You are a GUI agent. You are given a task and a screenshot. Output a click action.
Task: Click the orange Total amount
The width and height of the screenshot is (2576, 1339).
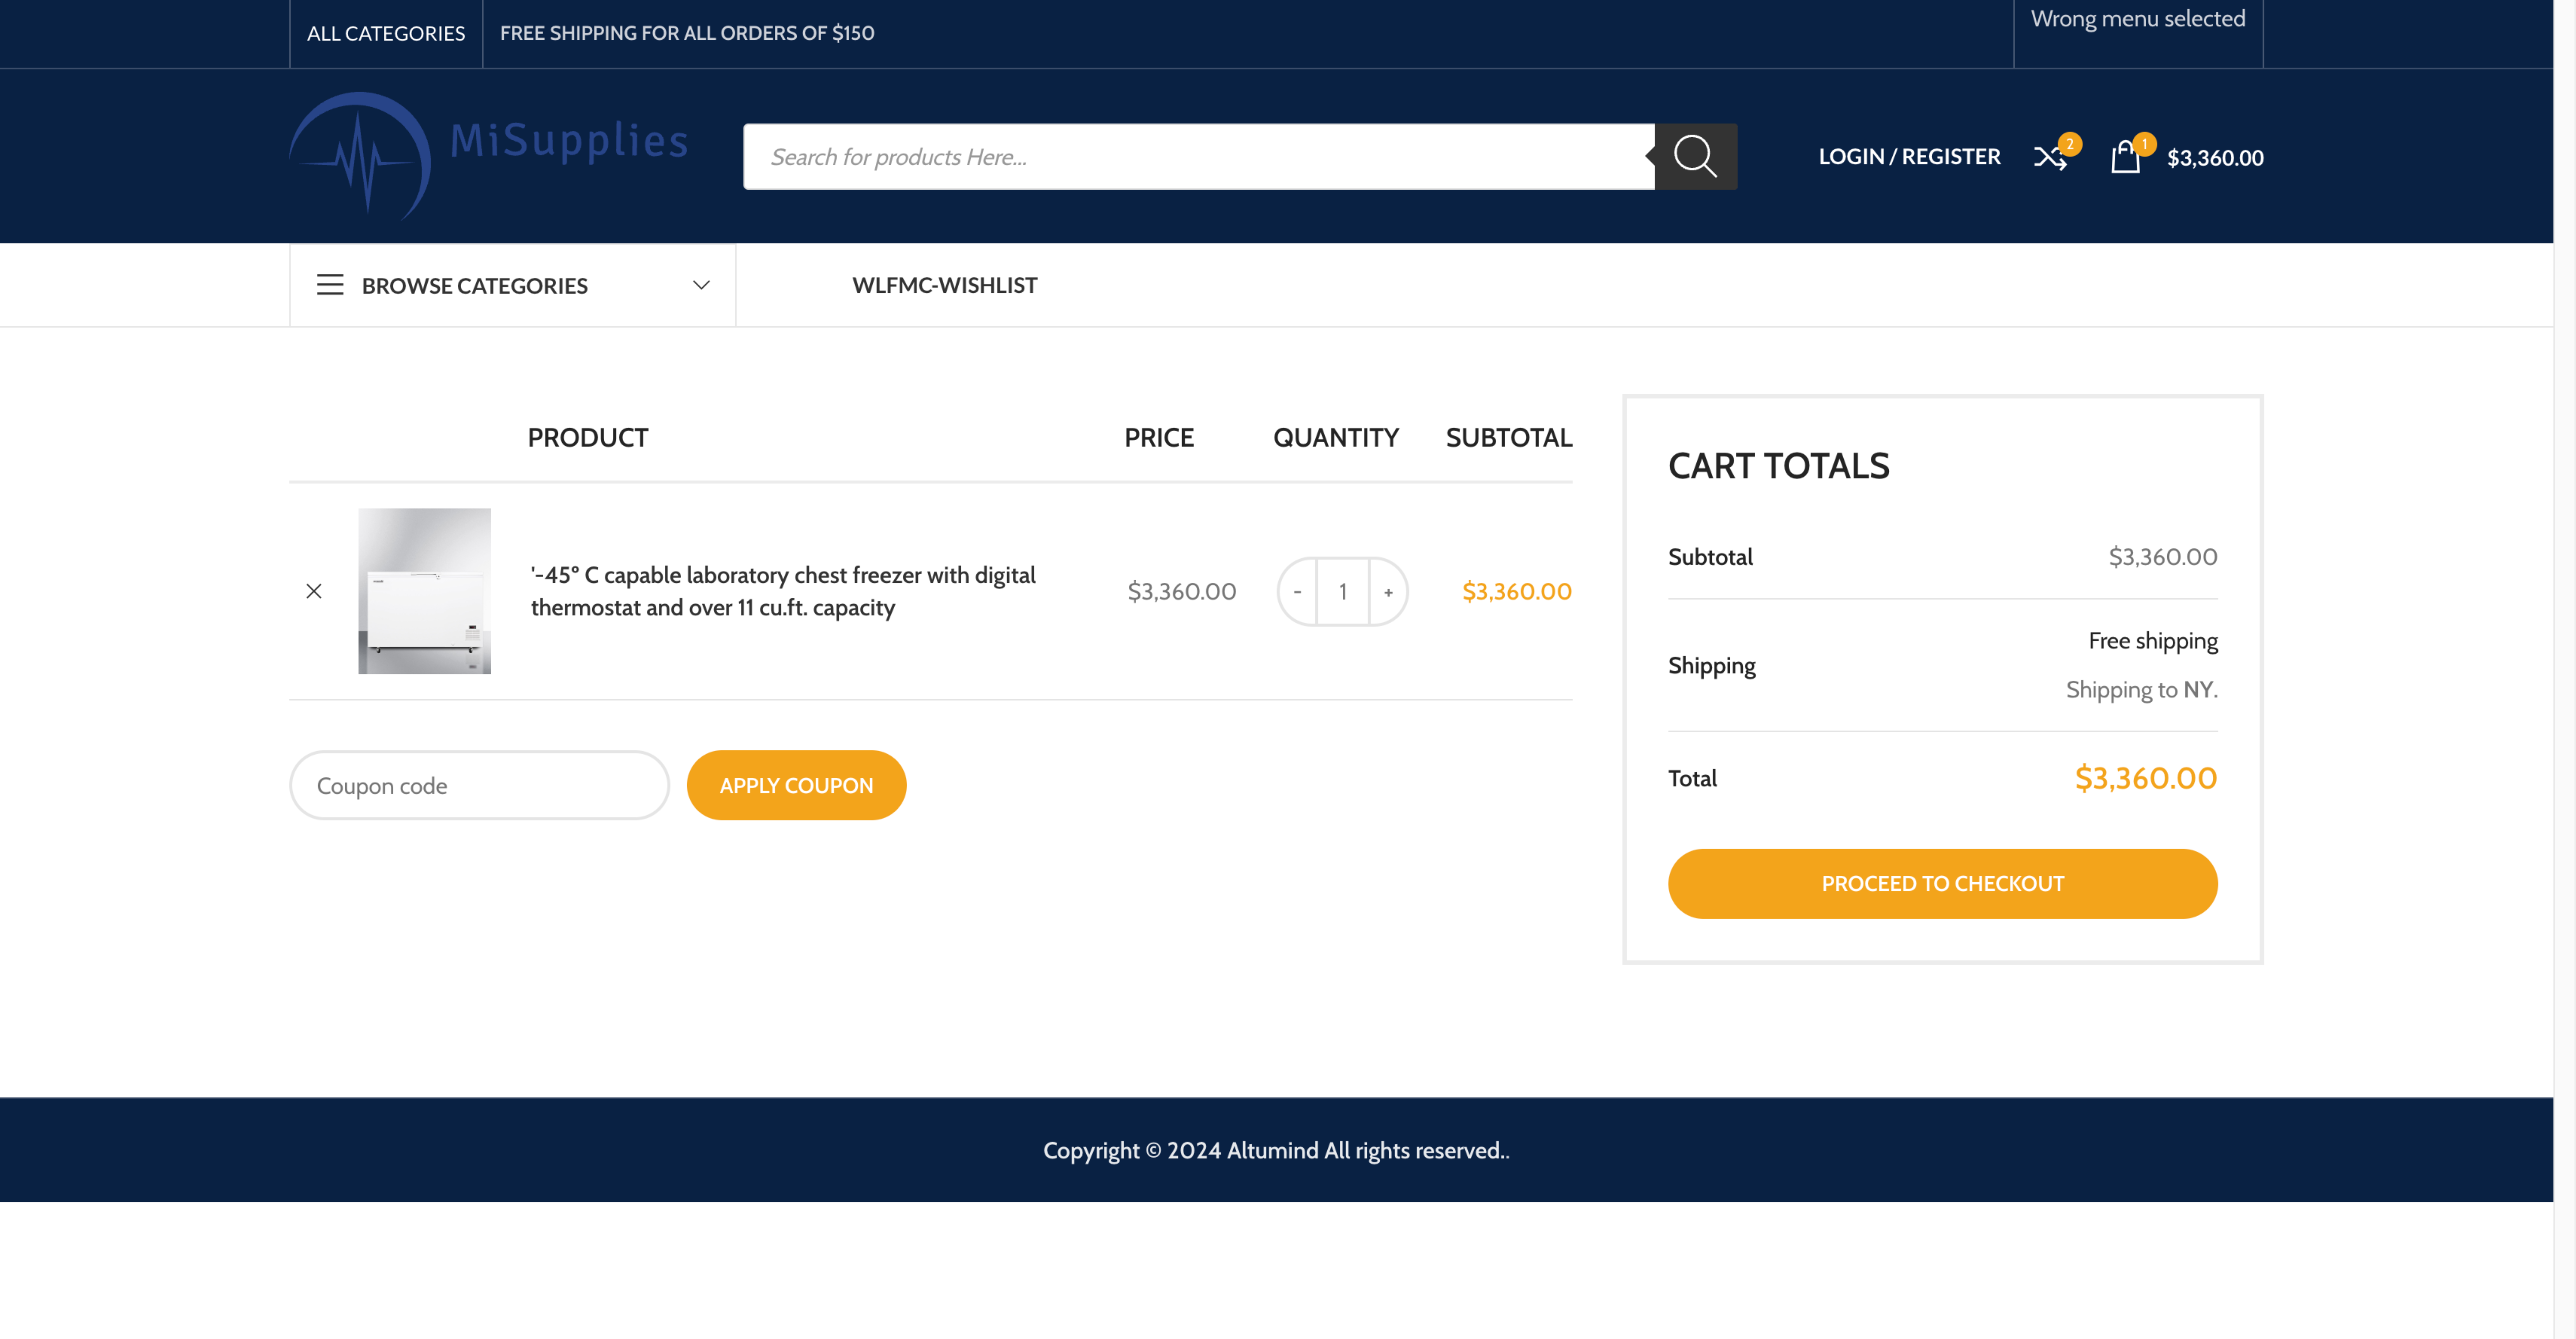(x=2146, y=778)
